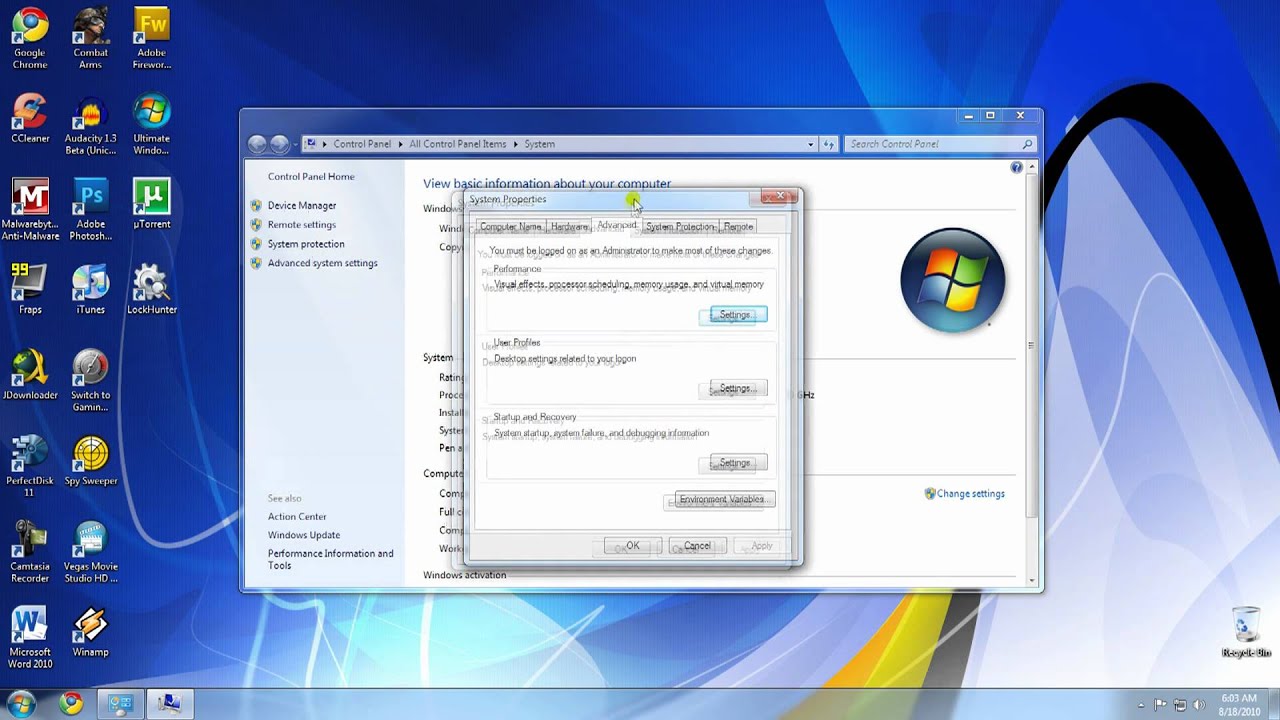
Task: Open Adobe Photoshop desktop icon
Action: click(x=90, y=210)
